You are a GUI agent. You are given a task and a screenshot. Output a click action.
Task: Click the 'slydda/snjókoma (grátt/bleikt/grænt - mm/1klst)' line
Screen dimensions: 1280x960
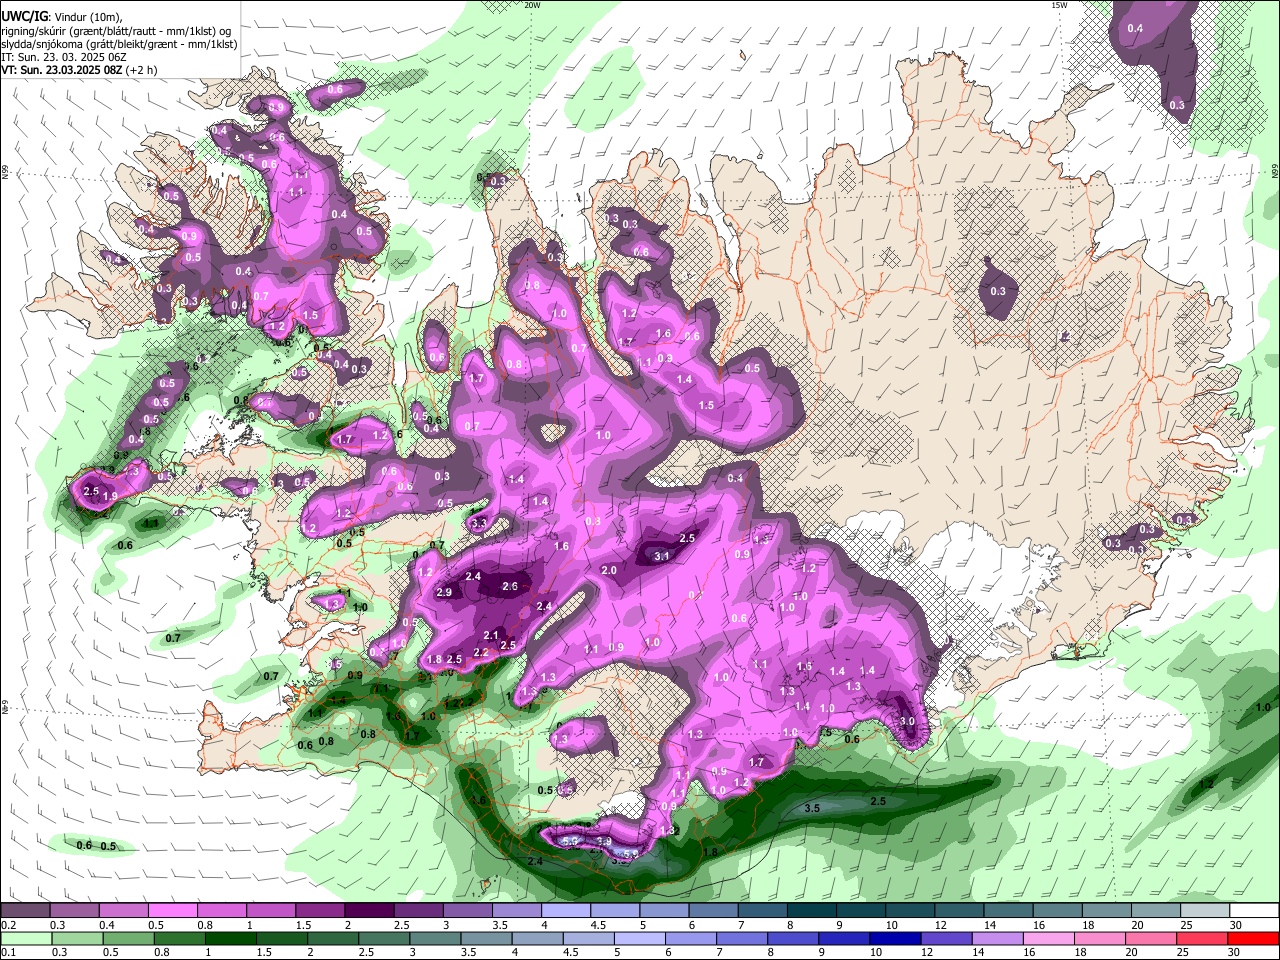119,44
